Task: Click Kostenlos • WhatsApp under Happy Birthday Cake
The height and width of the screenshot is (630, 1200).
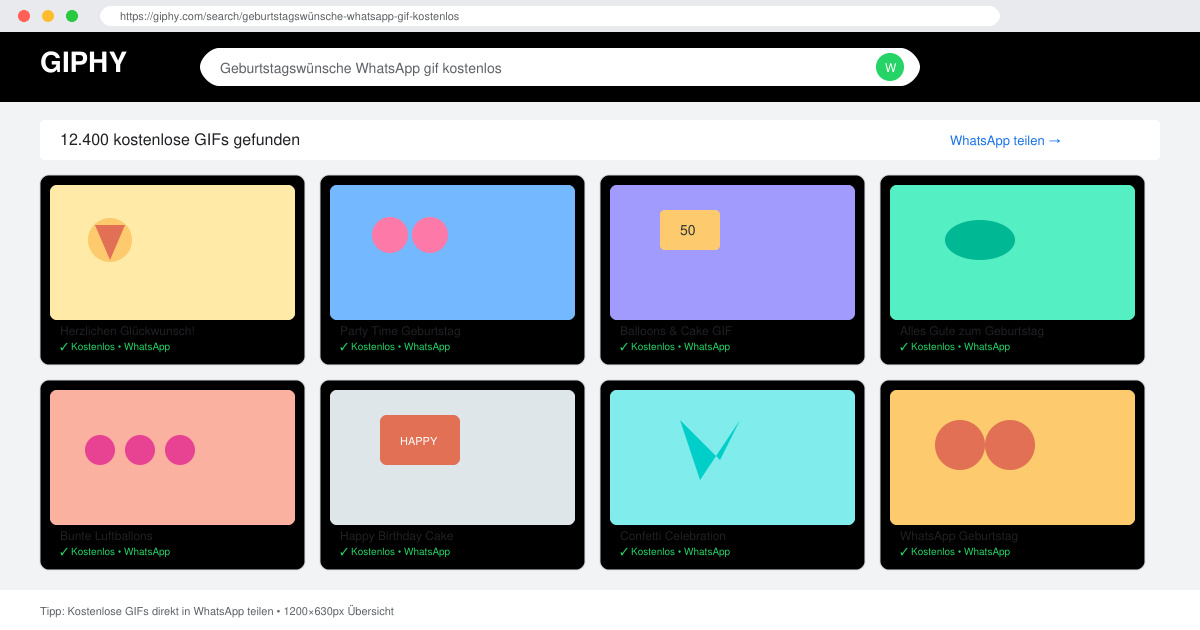Action: pos(394,552)
